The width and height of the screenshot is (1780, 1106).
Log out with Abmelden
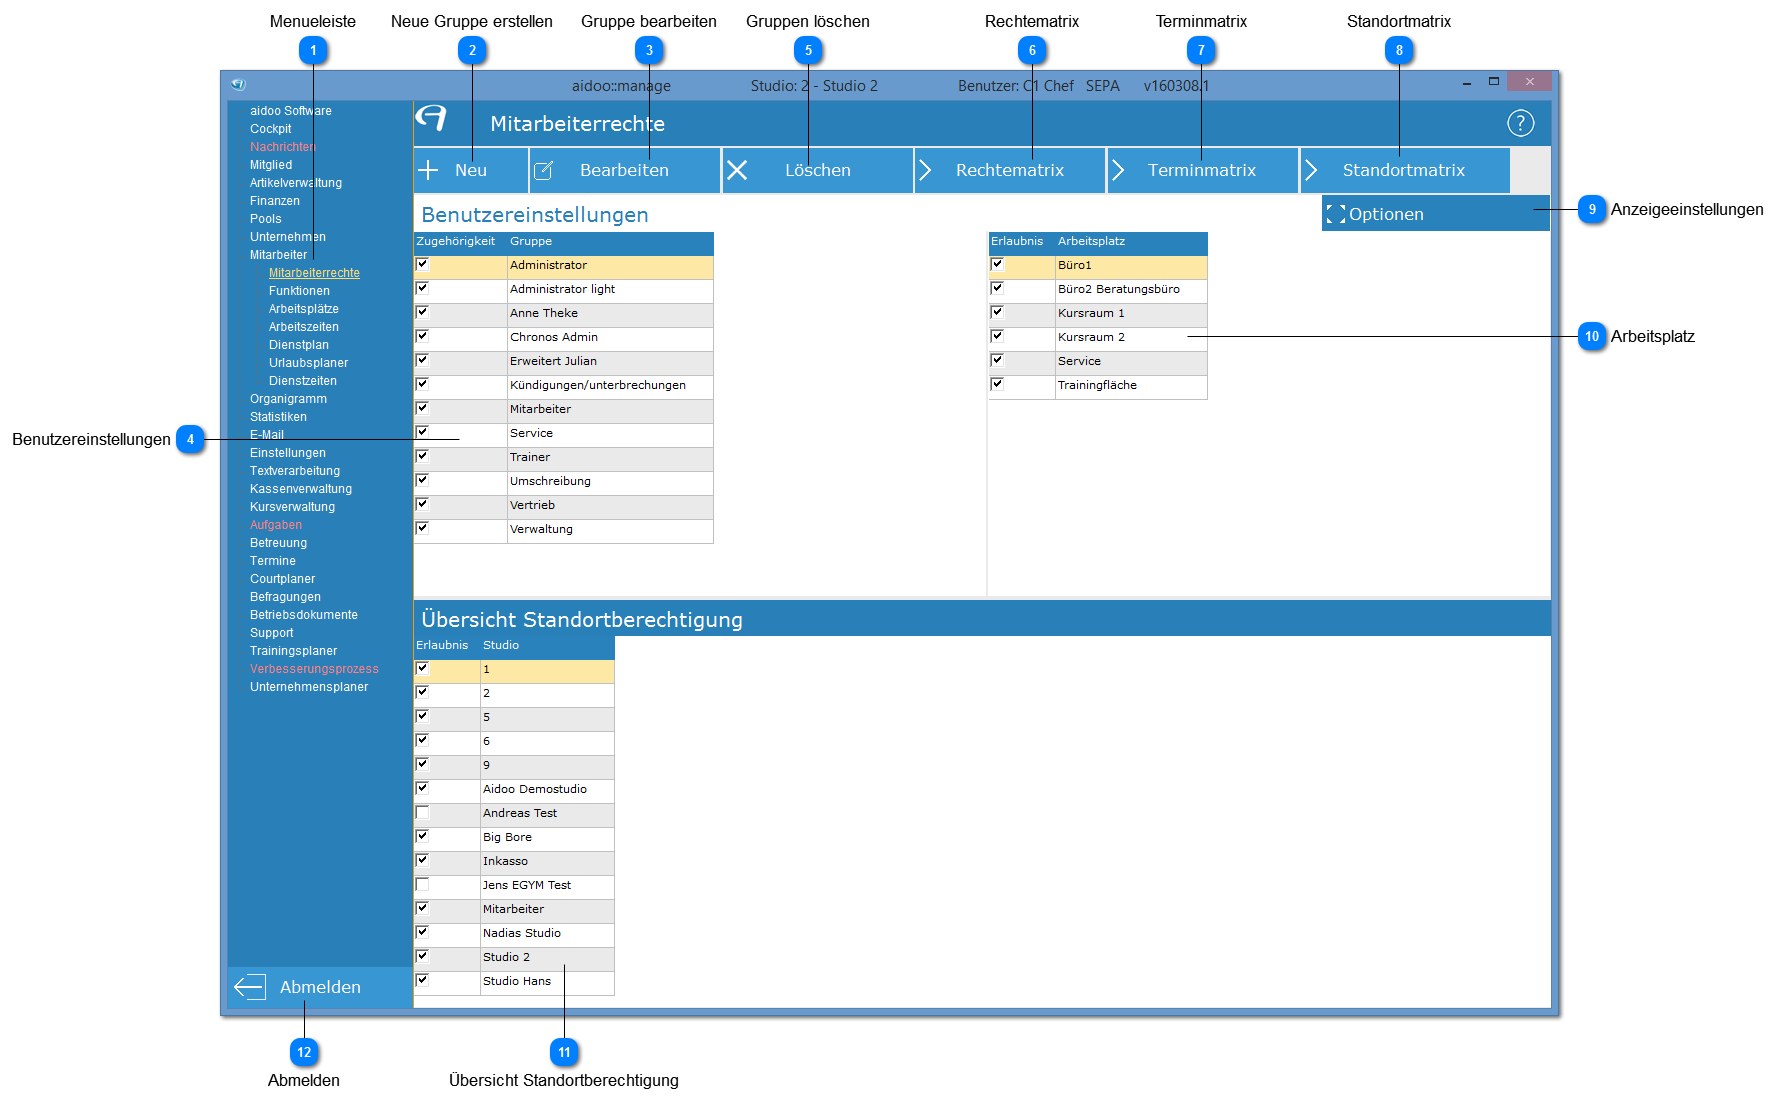click(x=320, y=987)
